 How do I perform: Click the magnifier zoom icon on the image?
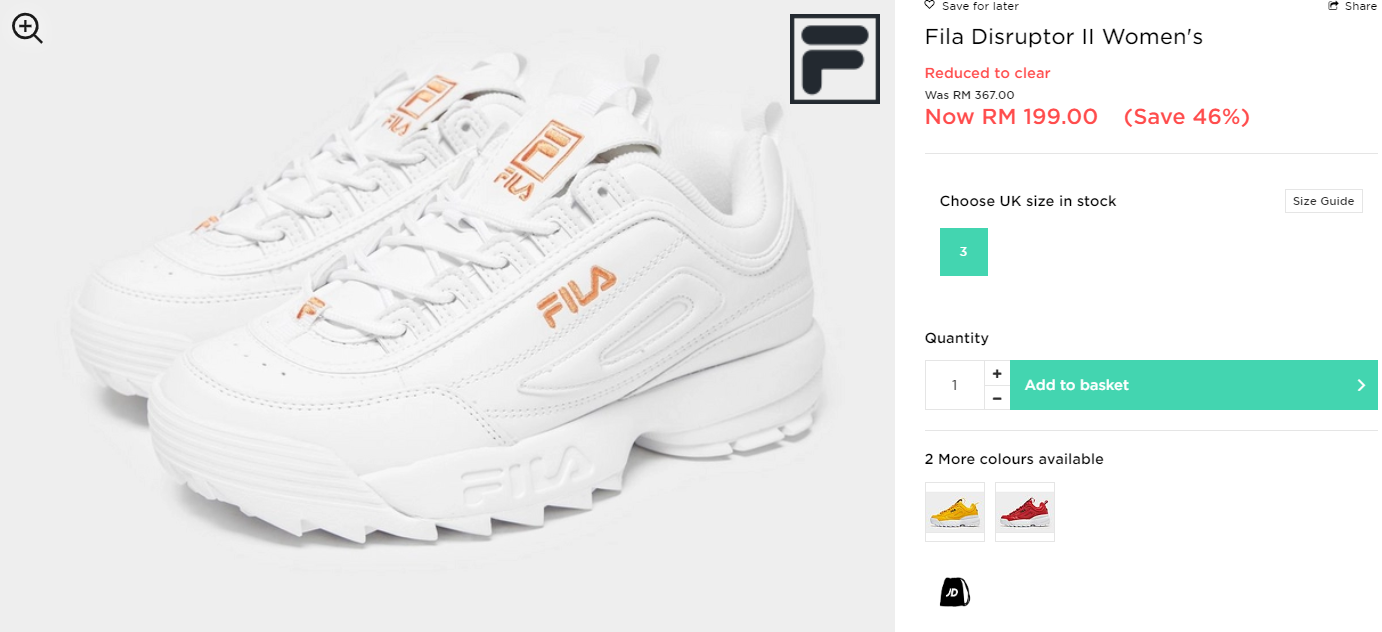pos(27,28)
